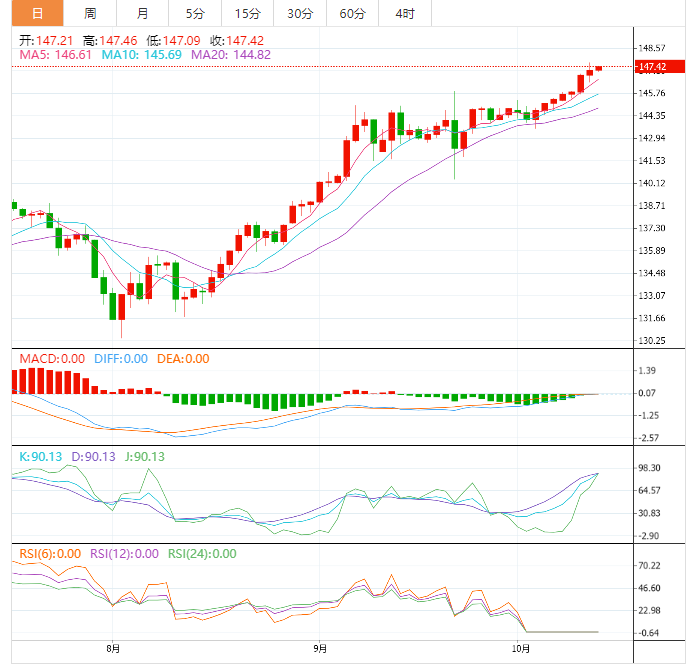
Task: Show the 30分 interval chart
Action: pos(300,13)
